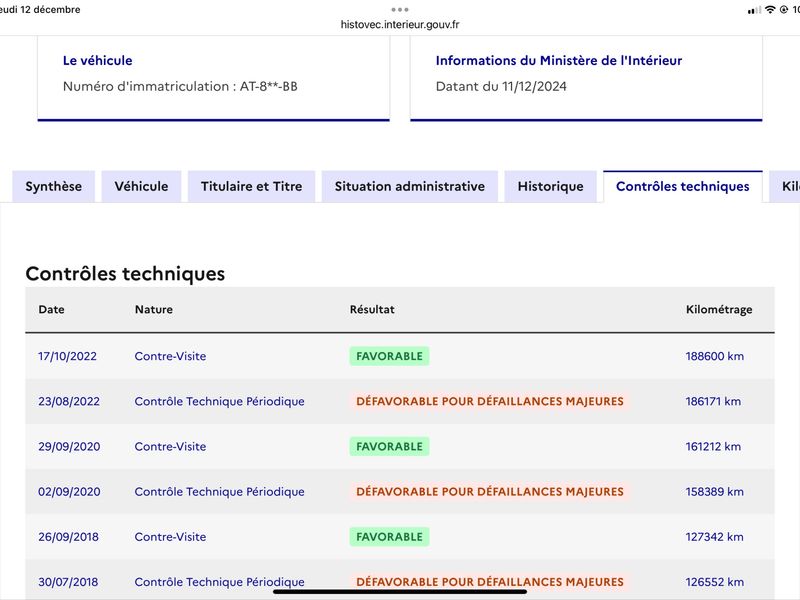800x600 pixels.
Task: Click the DÉFAVORABLE badge for 23/08/2022
Action: (490, 402)
